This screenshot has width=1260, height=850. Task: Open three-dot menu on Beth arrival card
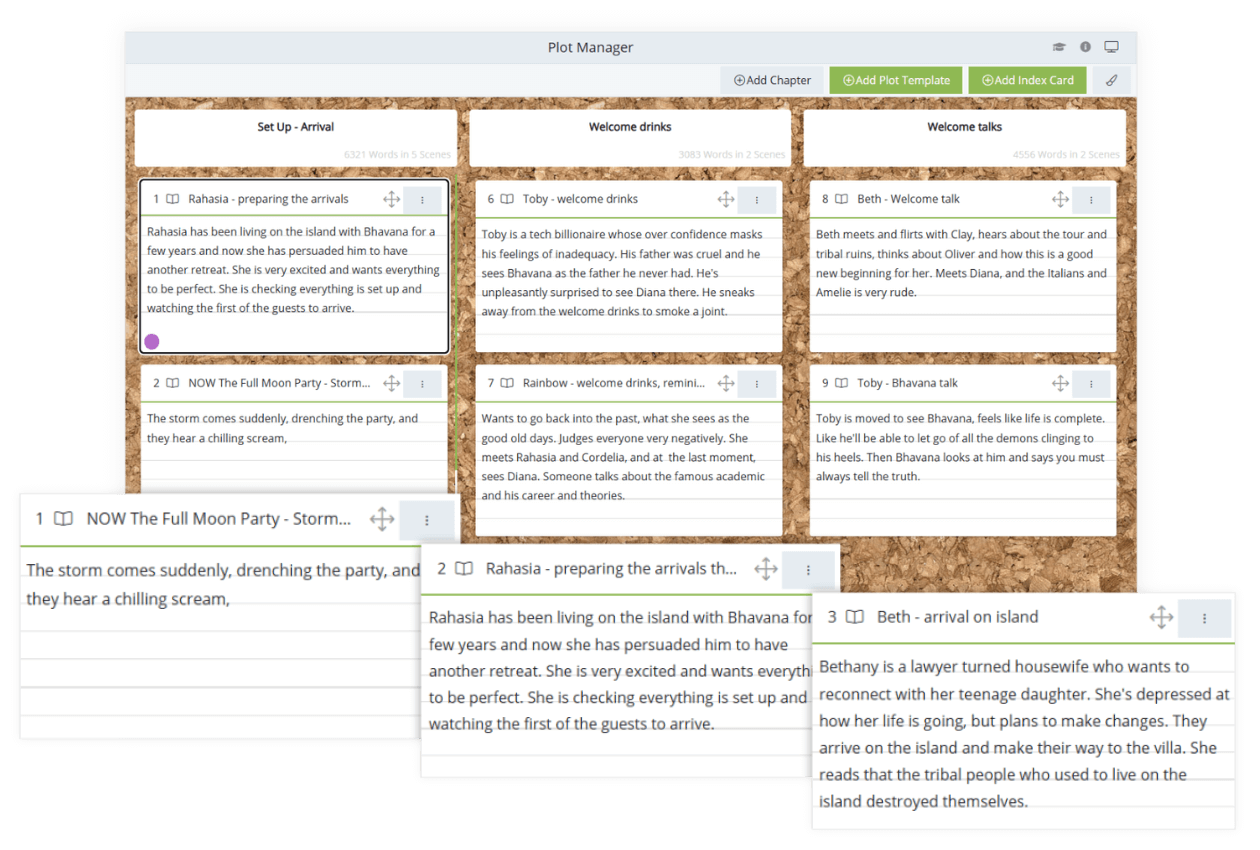point(1204,618)
